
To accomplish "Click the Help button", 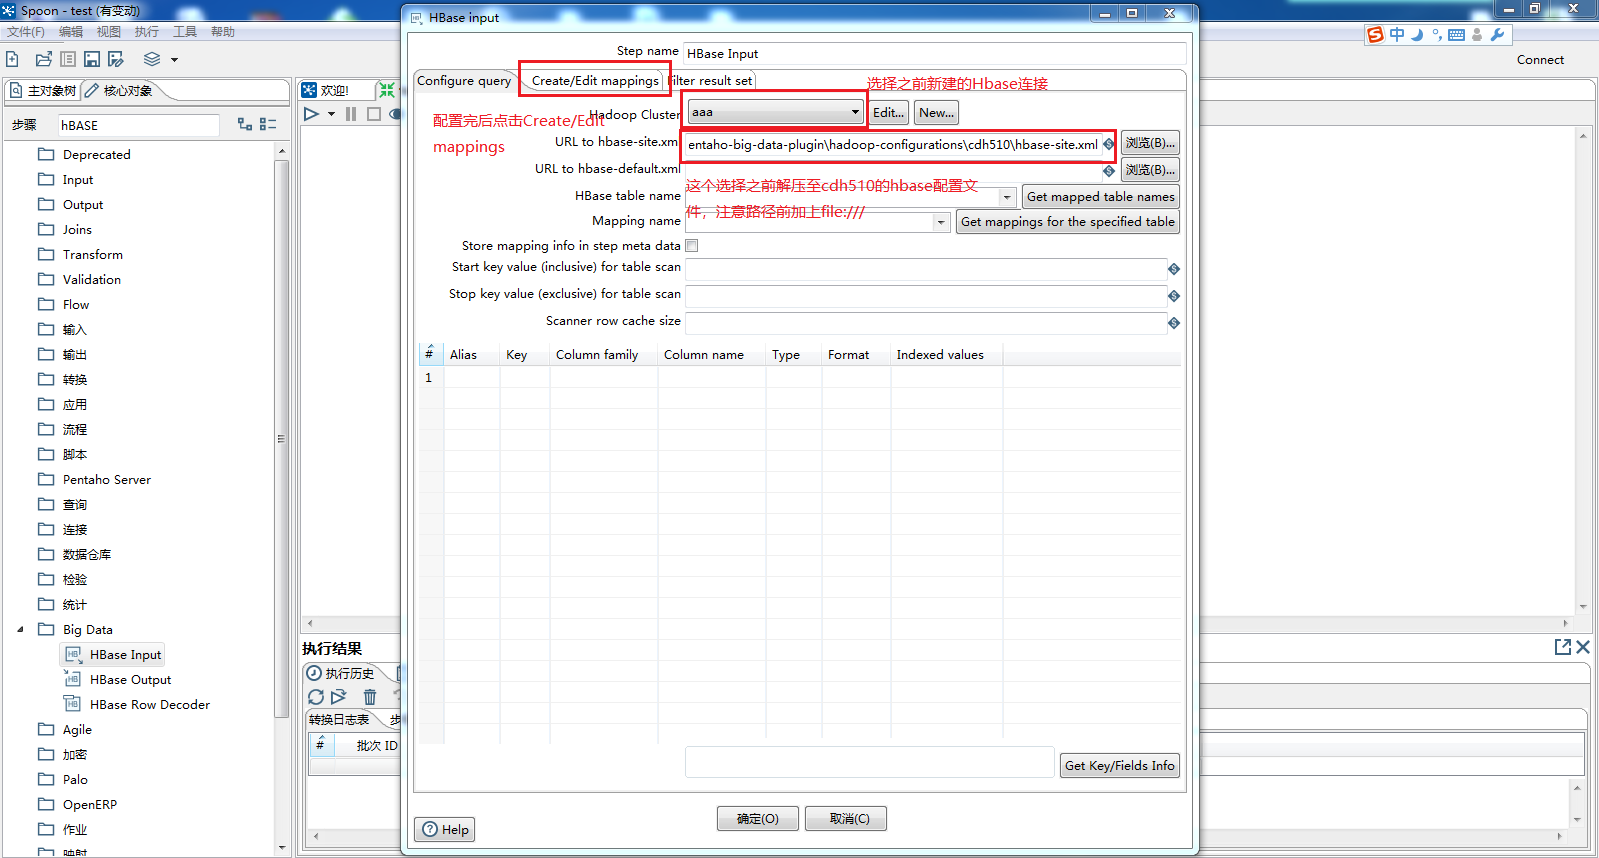I will tap(445, 829).
